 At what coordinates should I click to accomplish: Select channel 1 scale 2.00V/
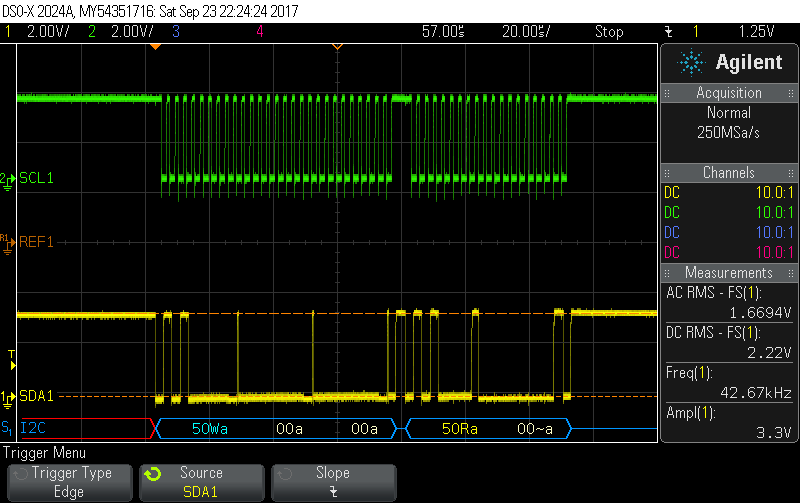(48, 32)
